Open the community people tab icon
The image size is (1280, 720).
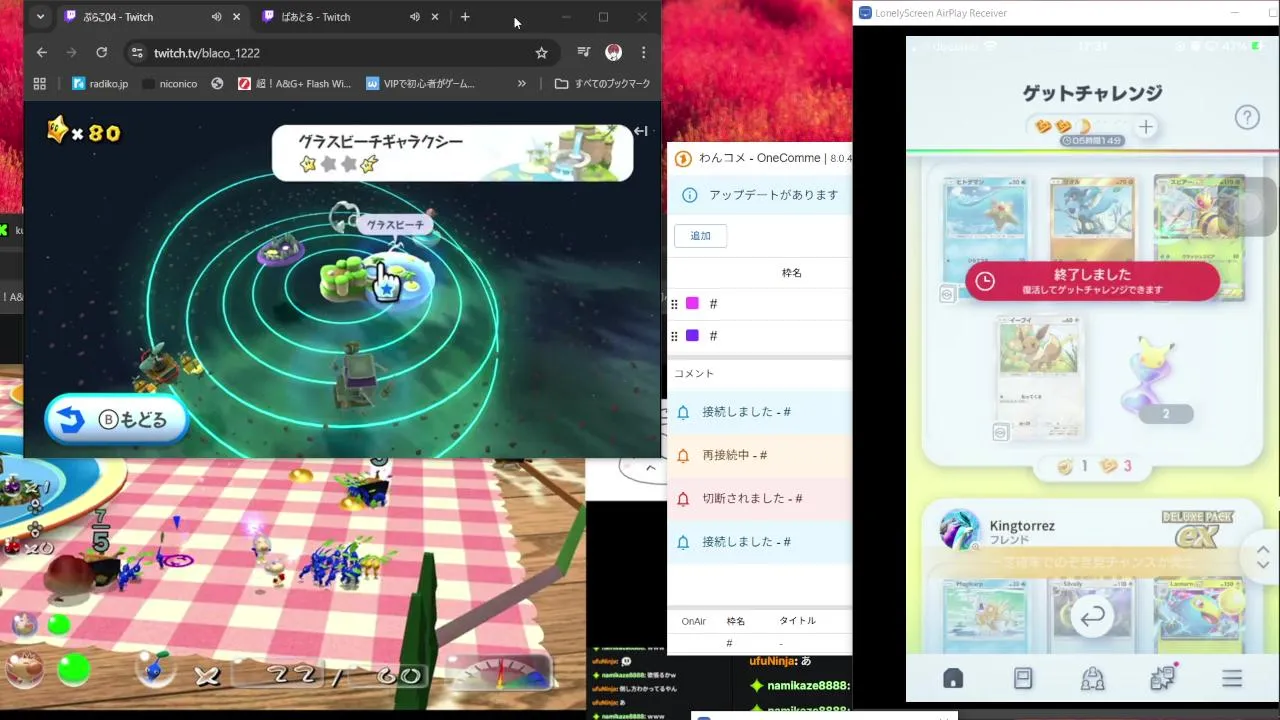[1092, 679]
